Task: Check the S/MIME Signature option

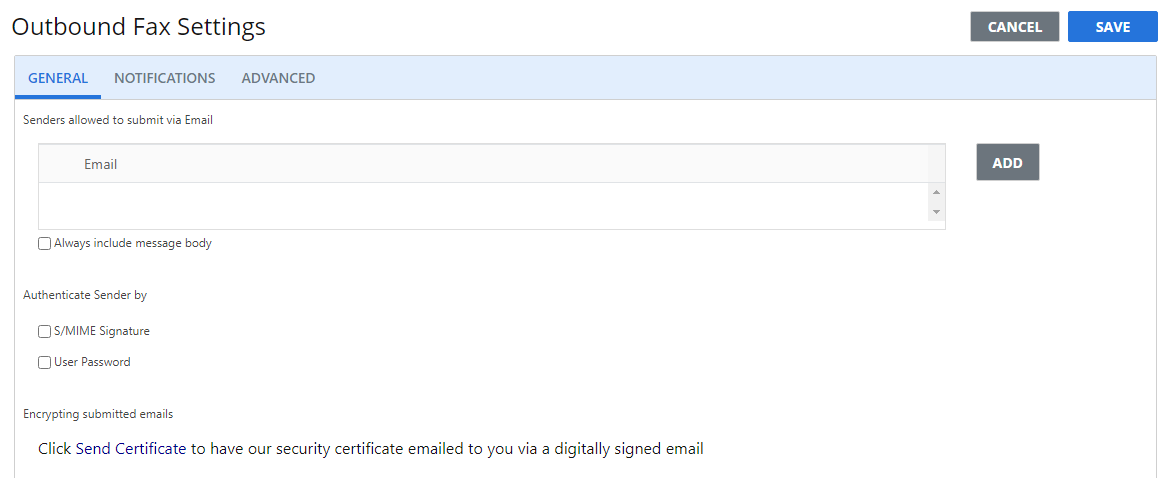Action: click(45, 331)
